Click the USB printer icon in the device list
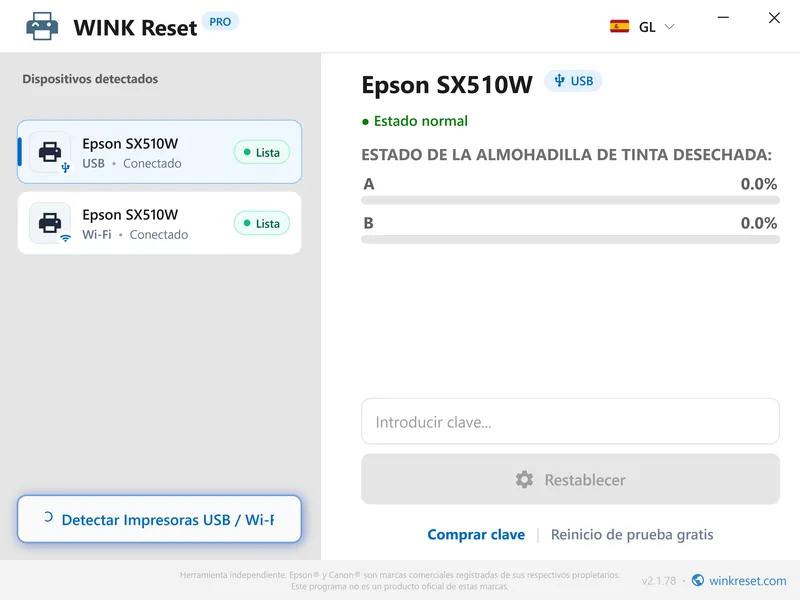 tap(50, 152)
